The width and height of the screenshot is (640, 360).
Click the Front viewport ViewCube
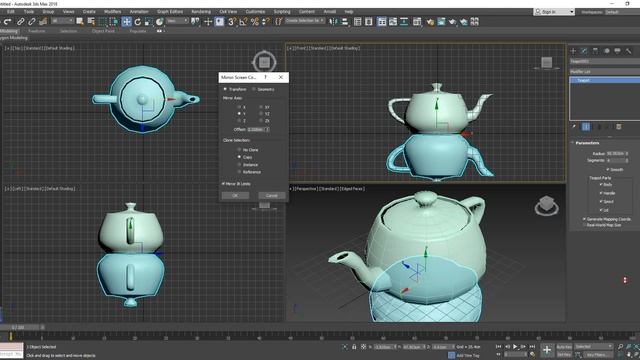click(547, 62)
